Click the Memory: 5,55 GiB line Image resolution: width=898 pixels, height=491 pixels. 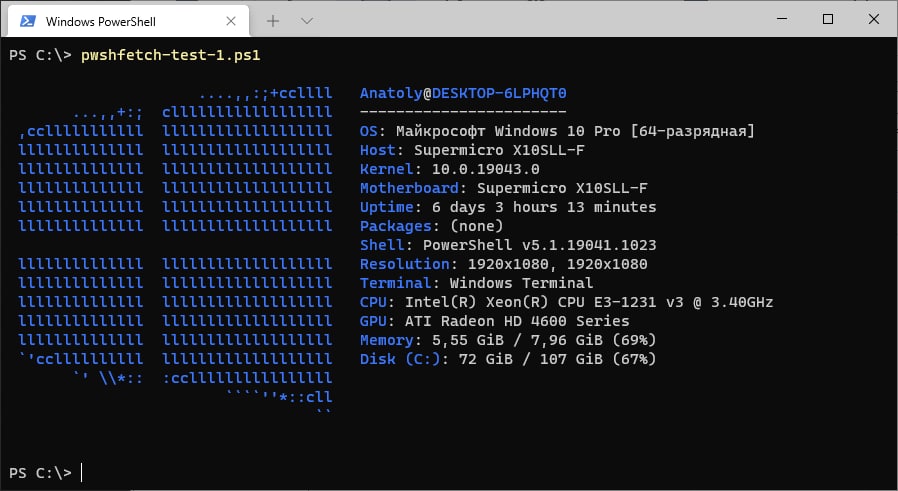click(x=508, y=340)
